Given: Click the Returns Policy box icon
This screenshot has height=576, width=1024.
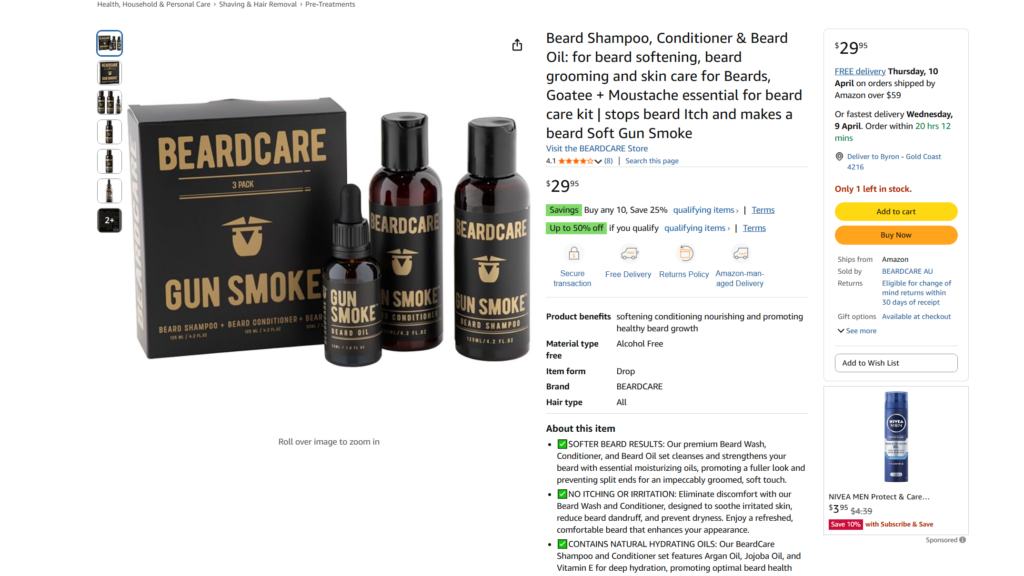Looking at the screenshot, I should pyautogui.click(x=686, y=253).
